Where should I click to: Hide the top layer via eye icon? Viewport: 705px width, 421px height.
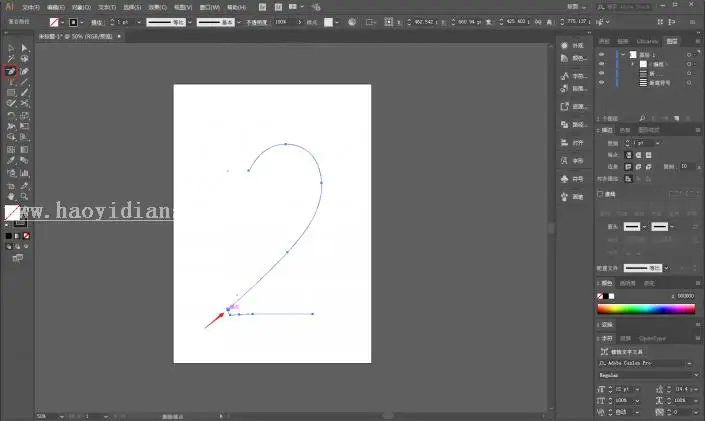tap(602, 54)
